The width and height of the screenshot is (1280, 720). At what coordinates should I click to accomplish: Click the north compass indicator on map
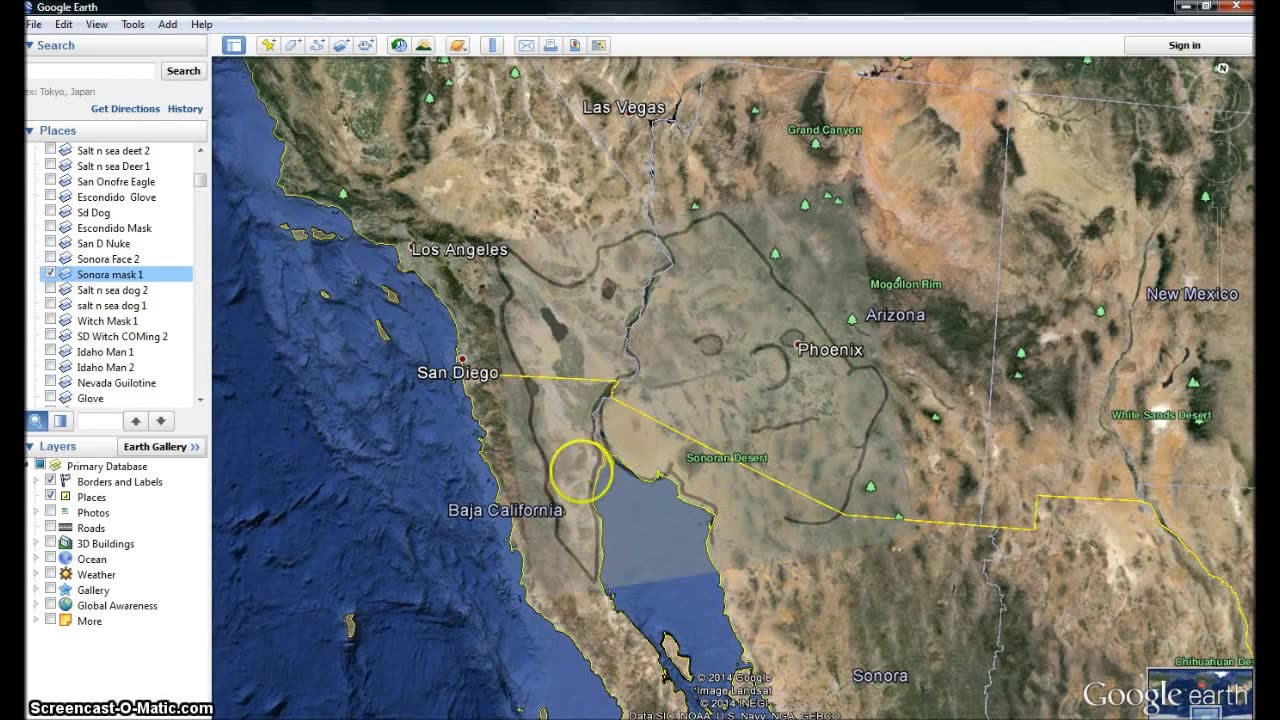click(1222, 68)
